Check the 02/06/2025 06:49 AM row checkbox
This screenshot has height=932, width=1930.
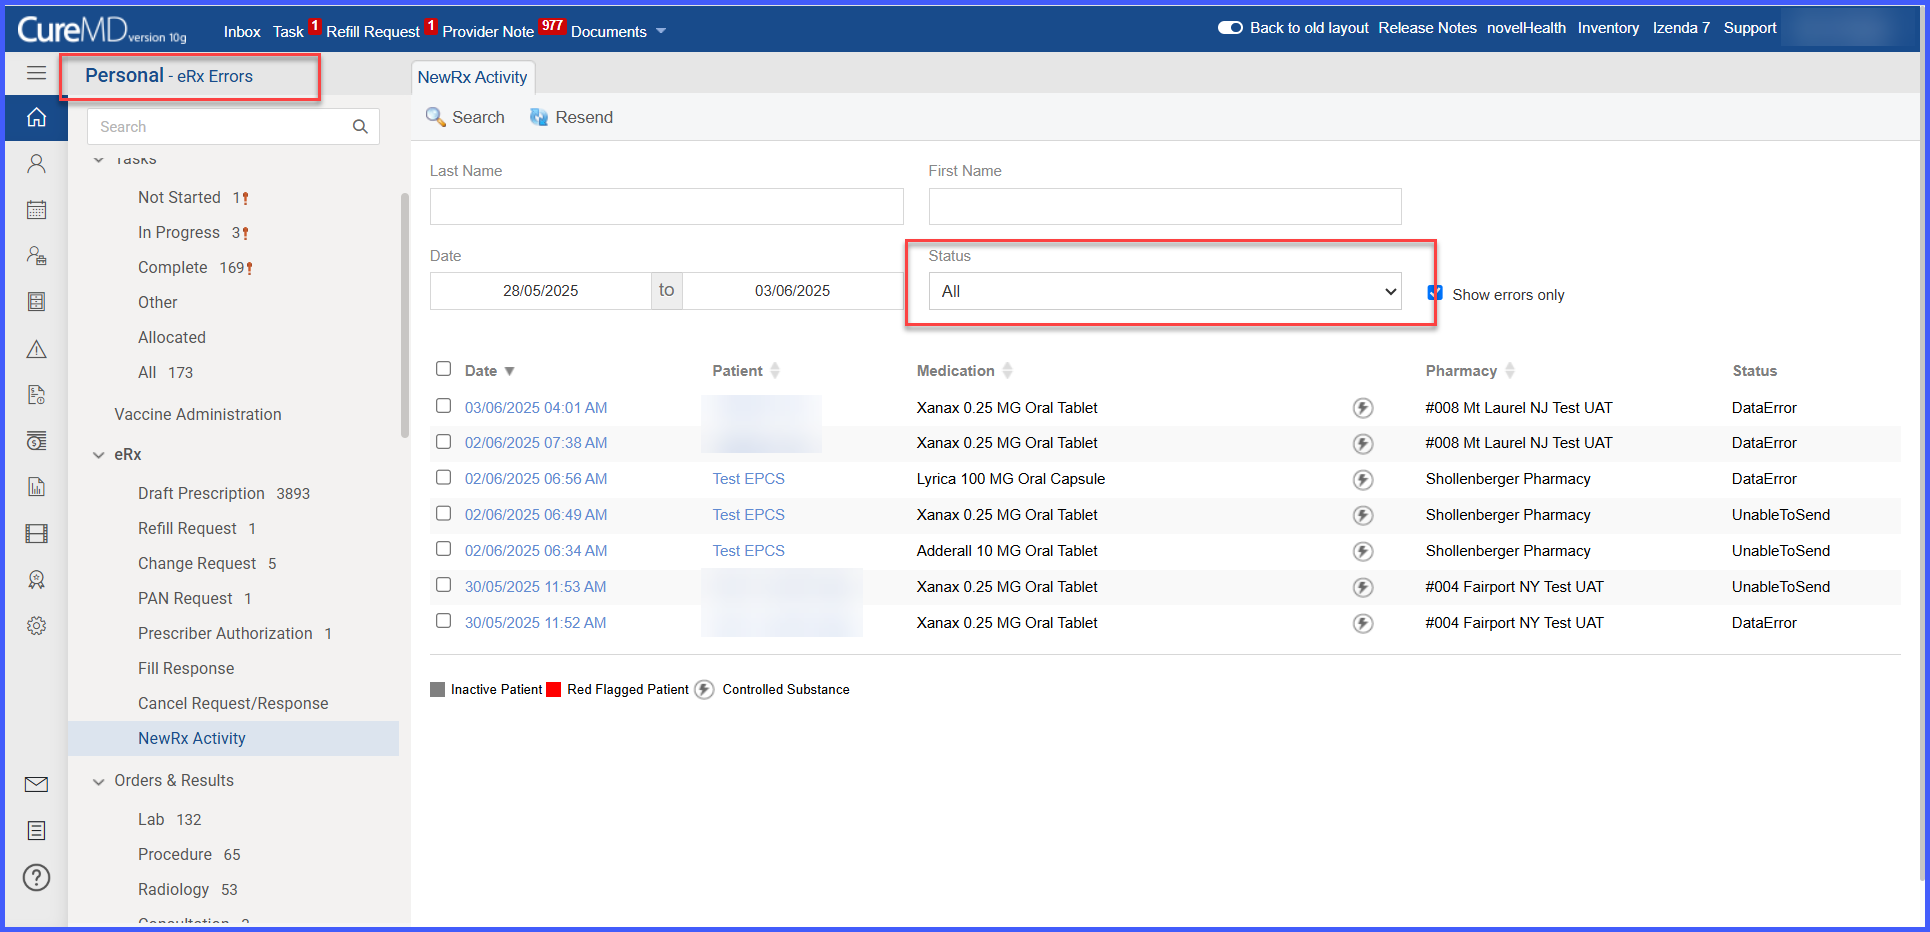point(443,514)
